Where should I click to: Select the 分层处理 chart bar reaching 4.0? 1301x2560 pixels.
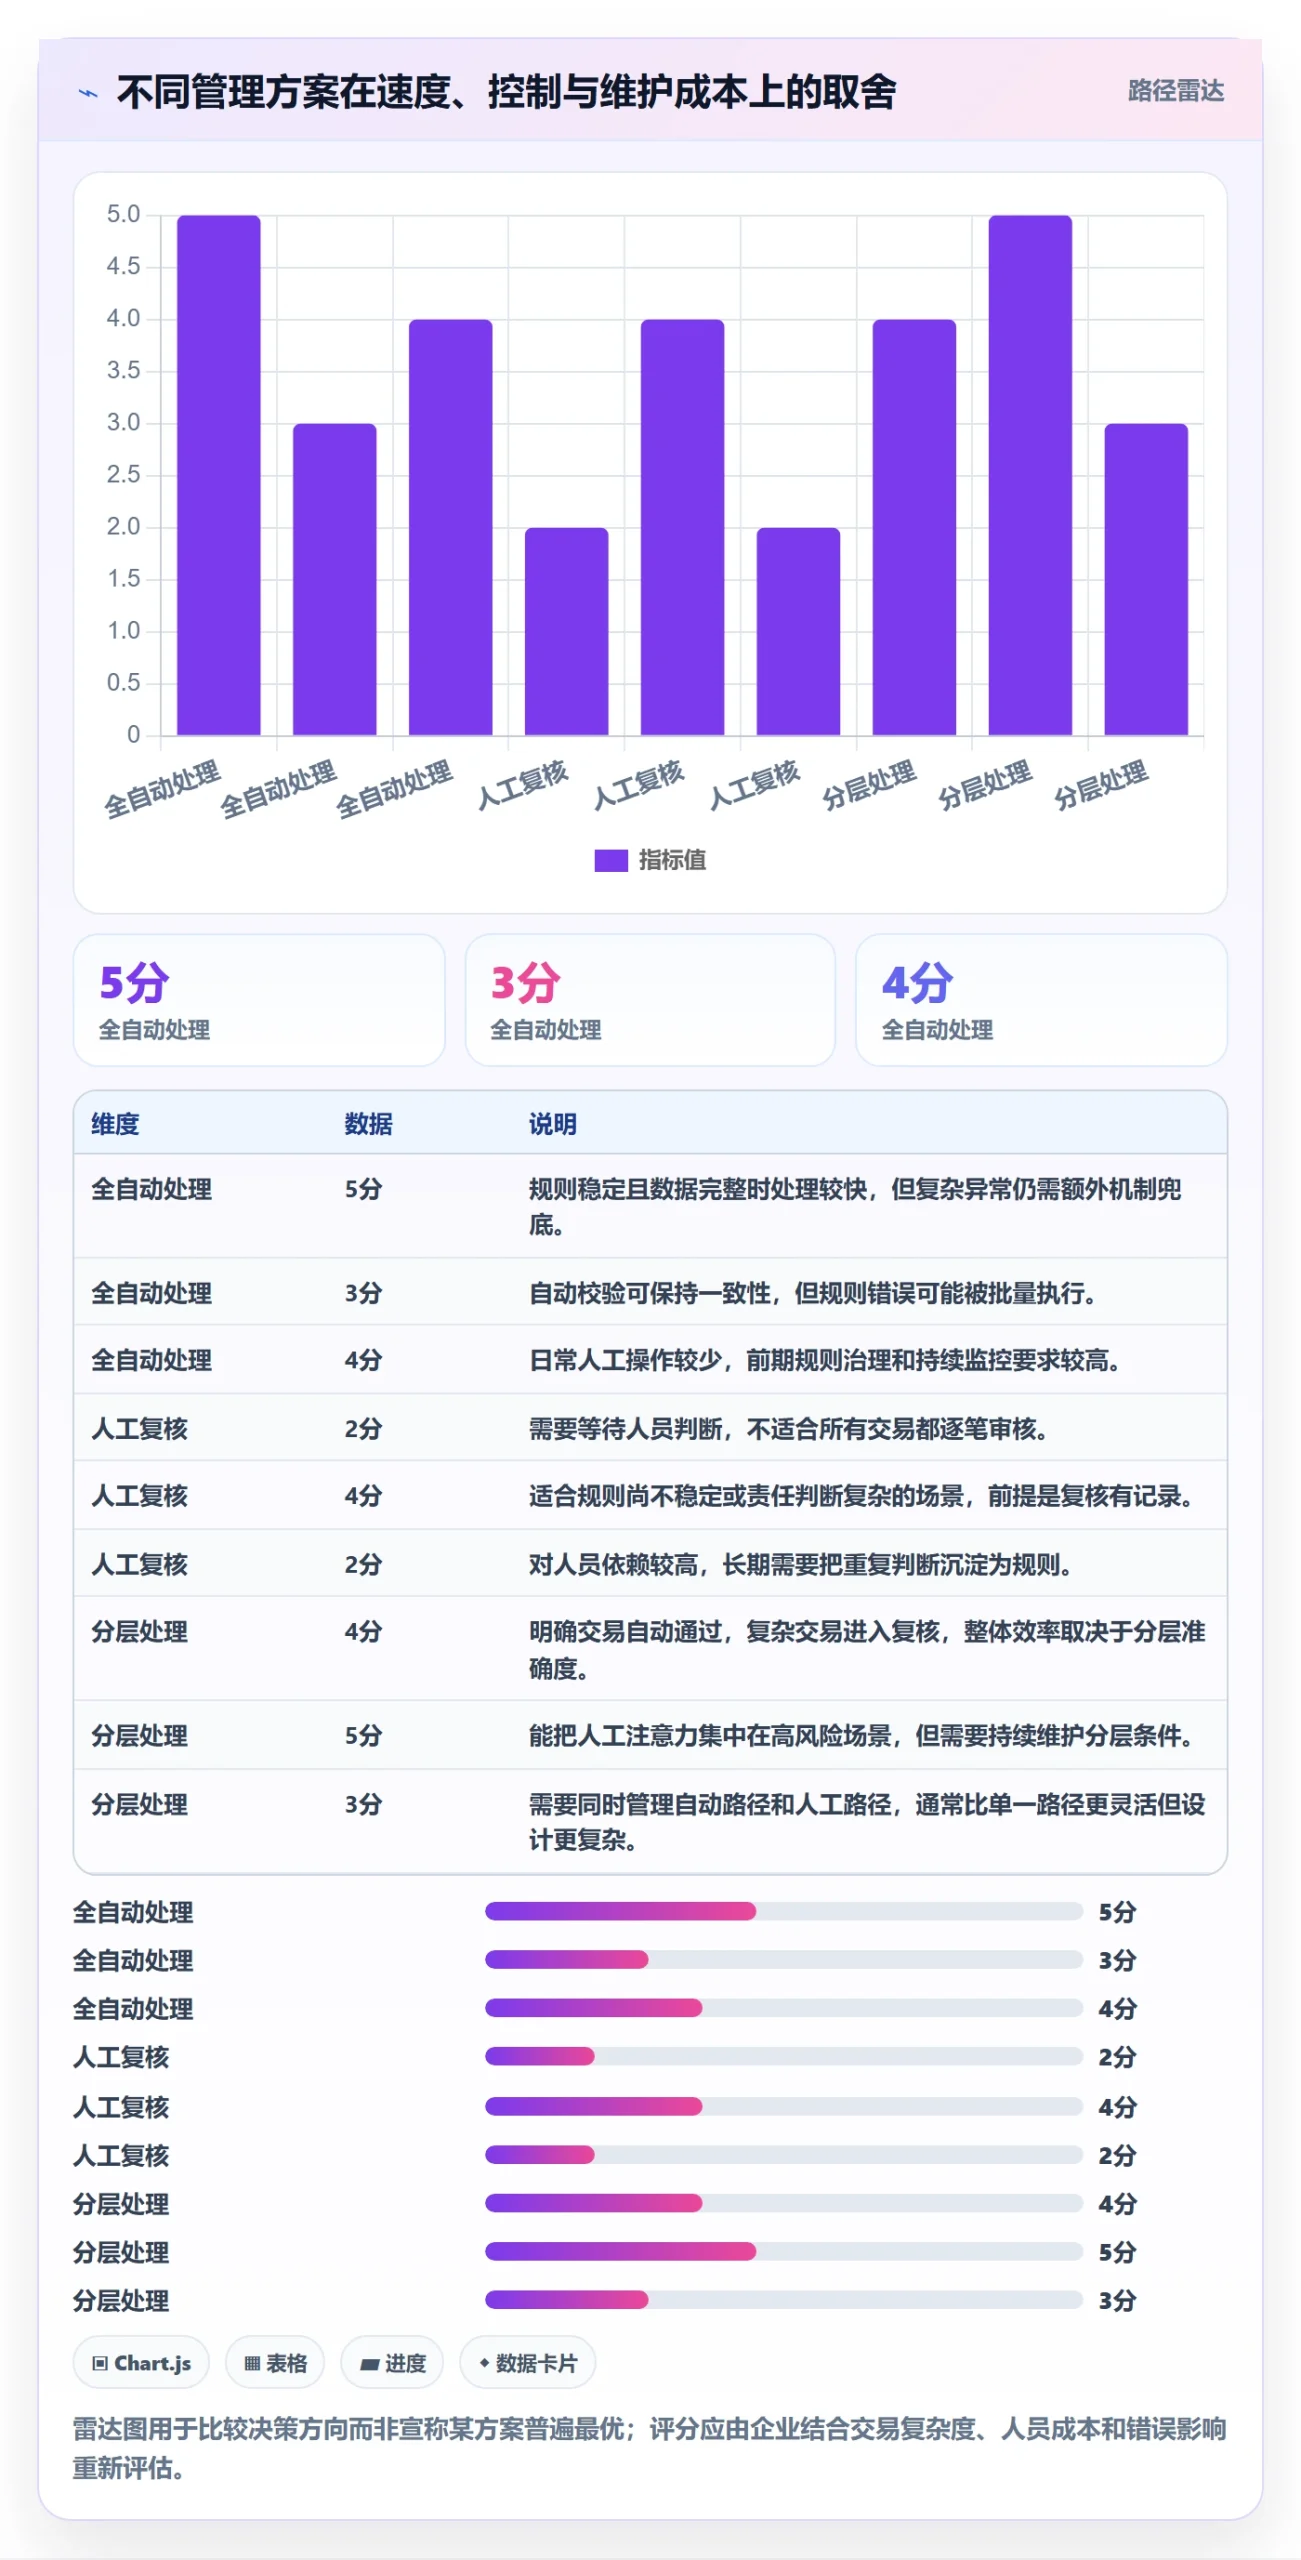(914, 527)
